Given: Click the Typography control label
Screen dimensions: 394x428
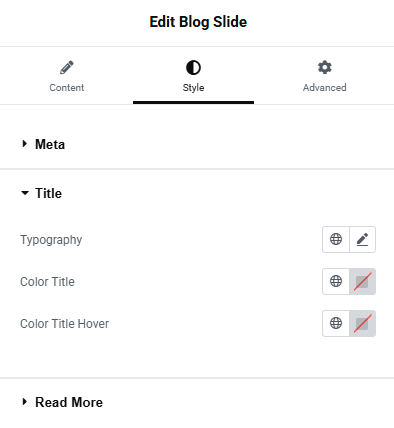Looking at the screenshot, I should coord(51,240).
